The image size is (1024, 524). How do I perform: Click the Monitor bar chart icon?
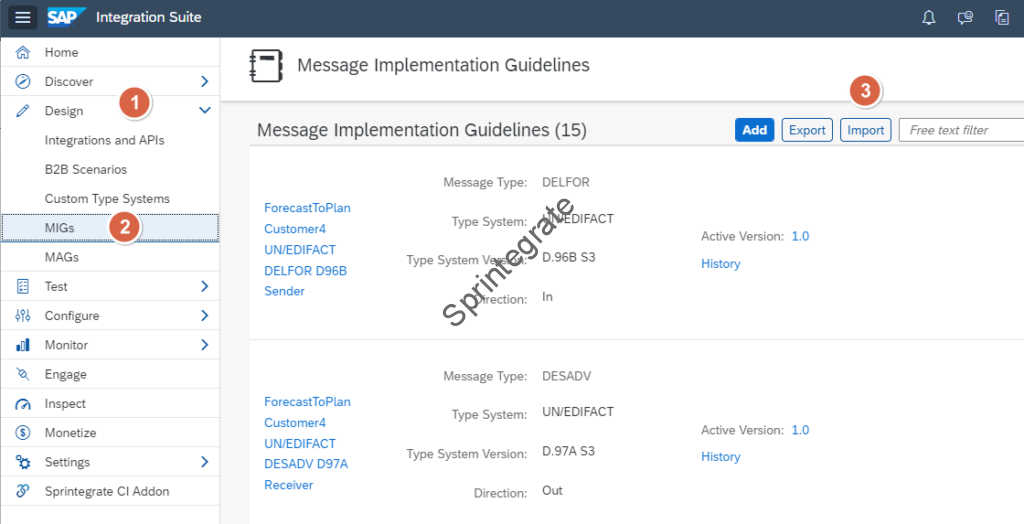[x=23, y=345]
